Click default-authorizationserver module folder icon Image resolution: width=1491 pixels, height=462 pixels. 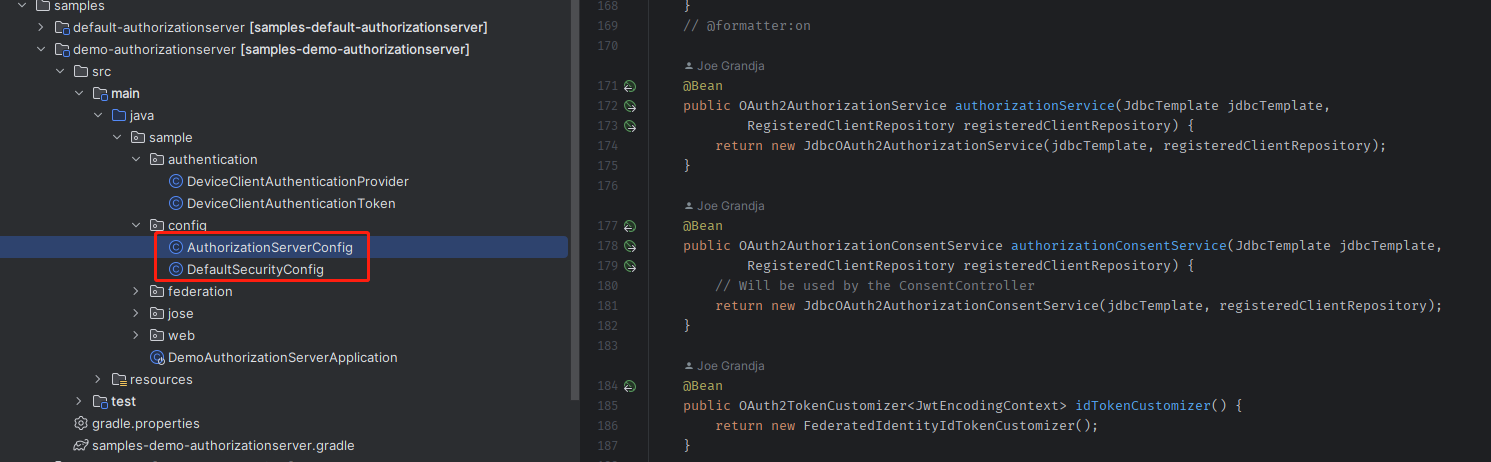(x=62, y=27)
